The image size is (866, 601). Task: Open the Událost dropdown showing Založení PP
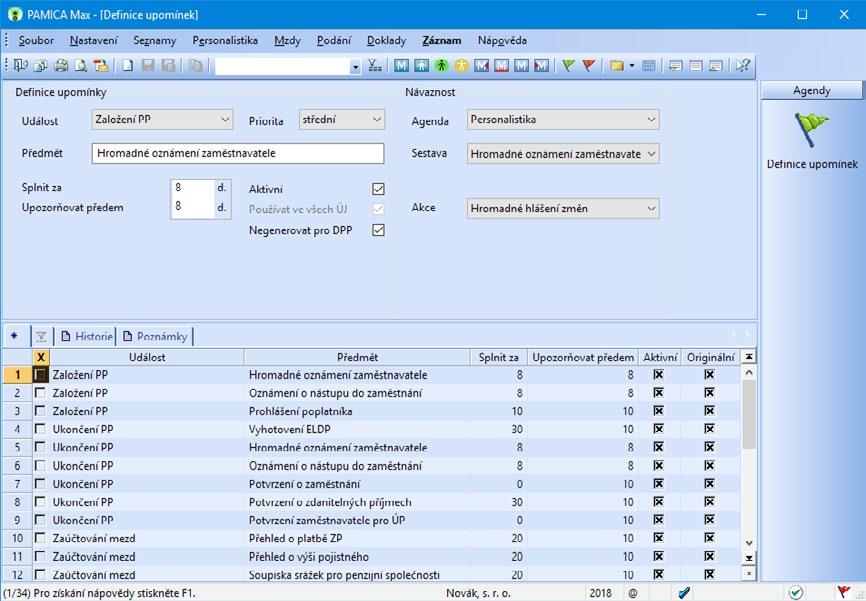tap(162, 119)
